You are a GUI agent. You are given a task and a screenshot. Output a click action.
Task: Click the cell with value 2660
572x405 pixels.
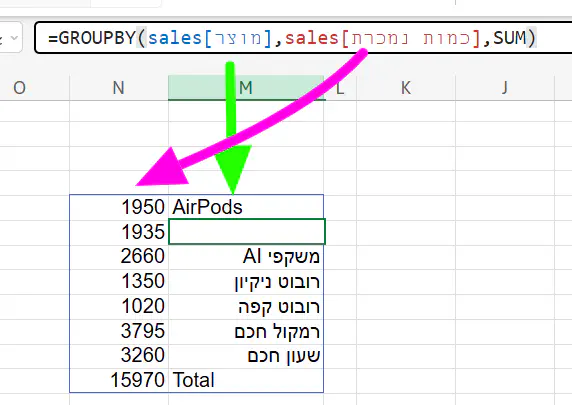(119, 256)
